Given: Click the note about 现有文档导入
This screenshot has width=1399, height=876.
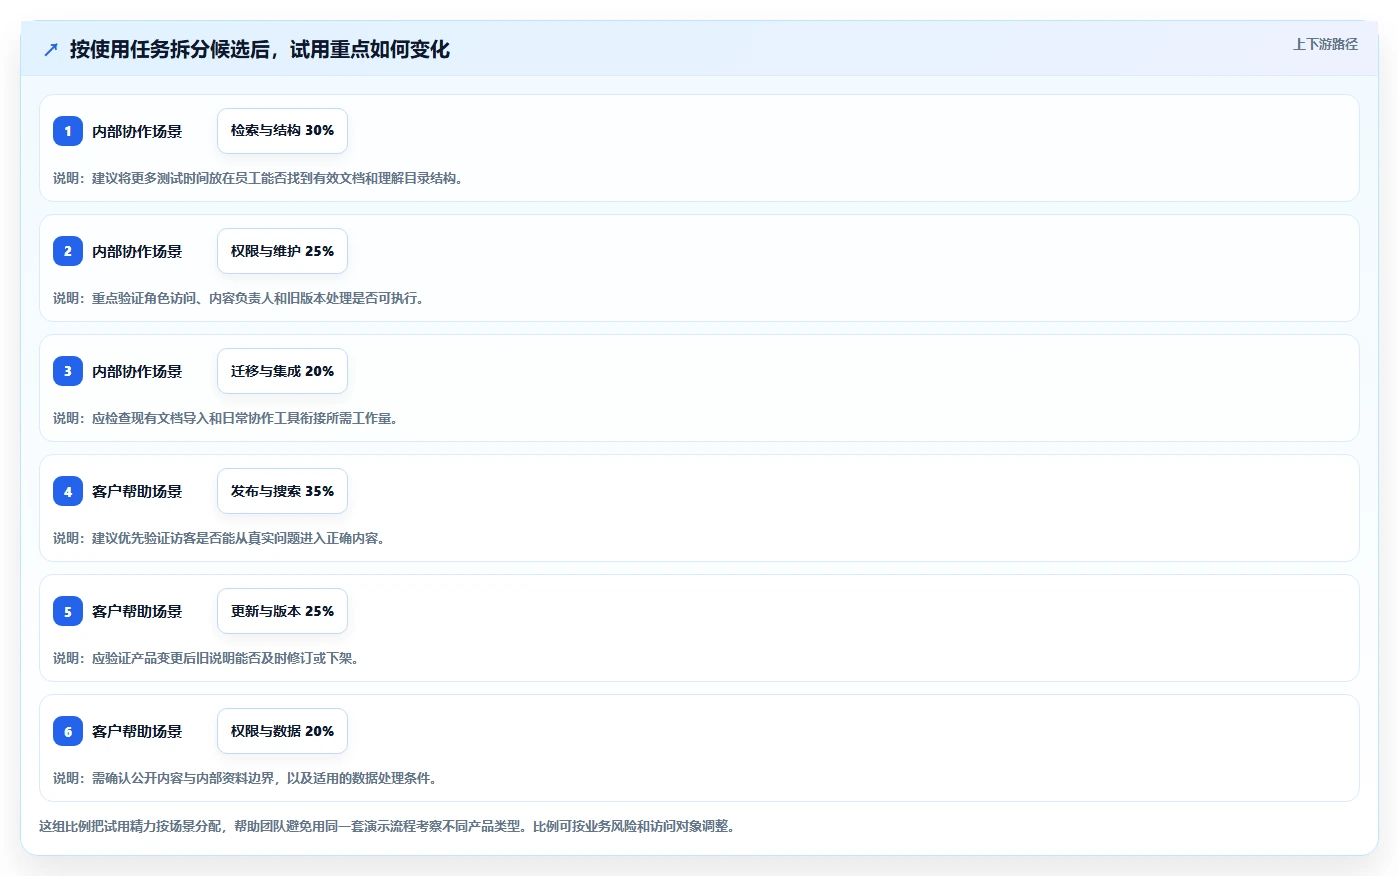Looking at the screenshot, I should click(225, 418).
